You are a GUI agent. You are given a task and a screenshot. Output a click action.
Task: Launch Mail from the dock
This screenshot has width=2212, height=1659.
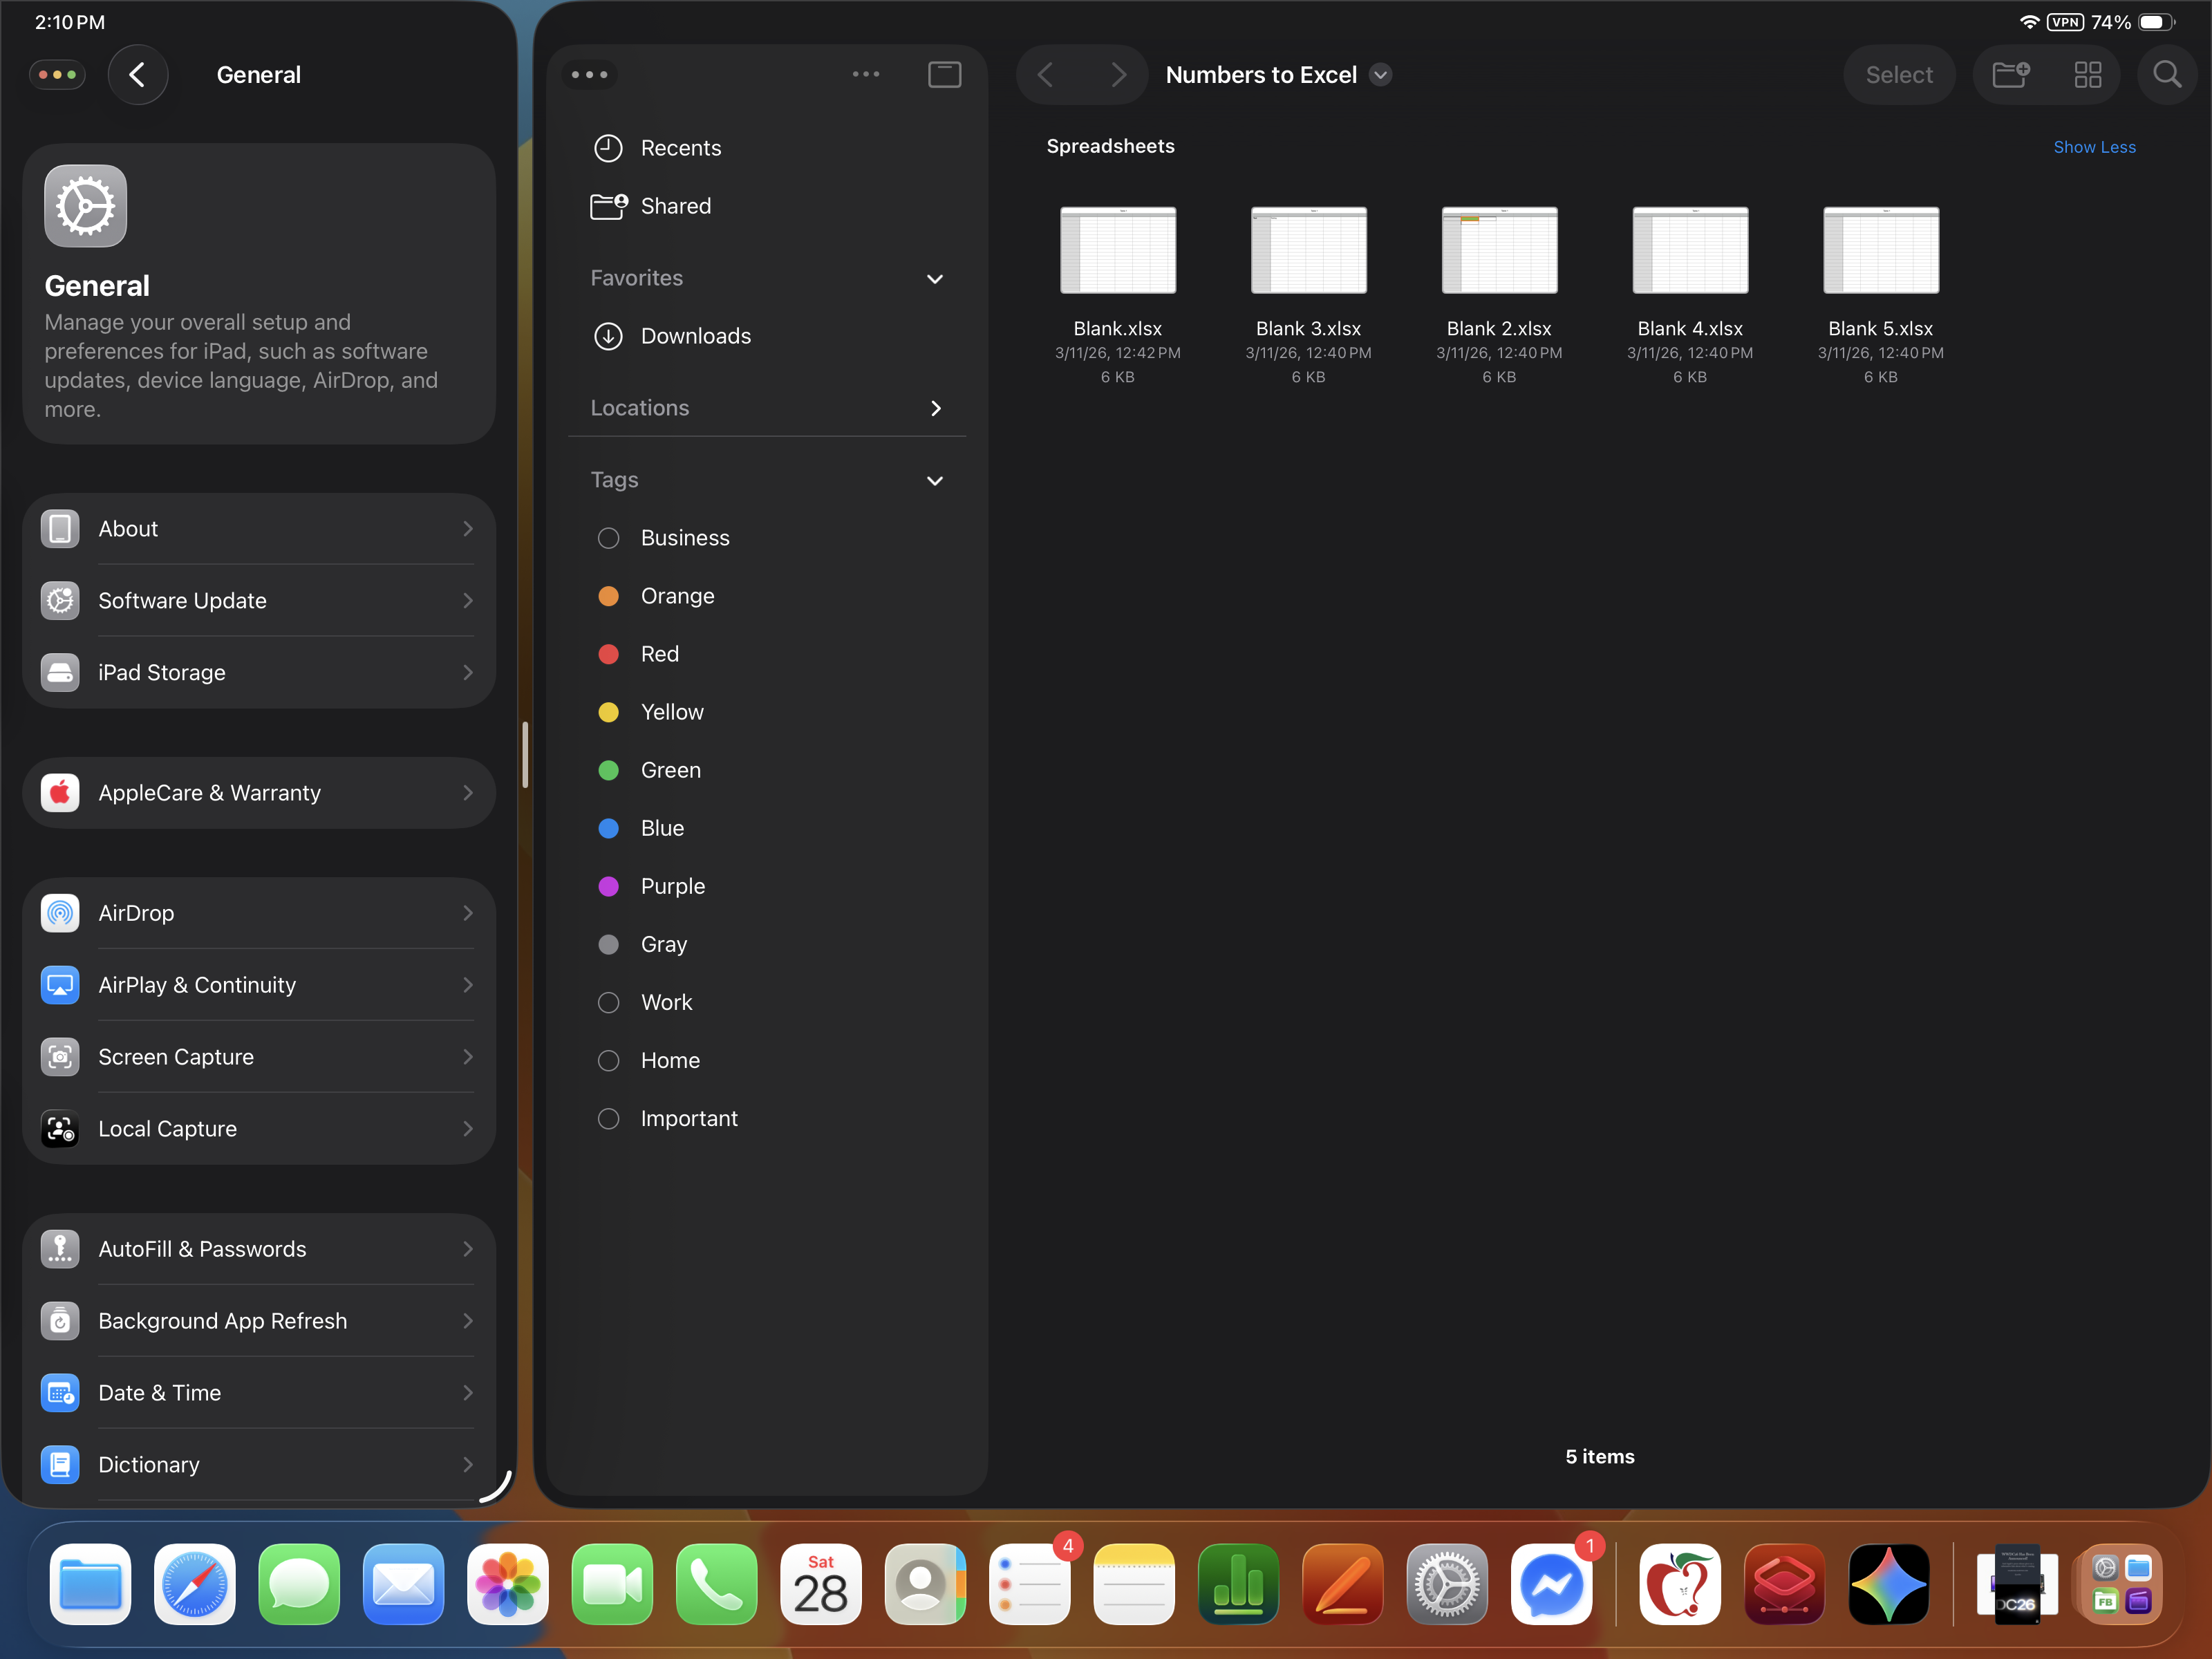click(x=403, y=1585)
